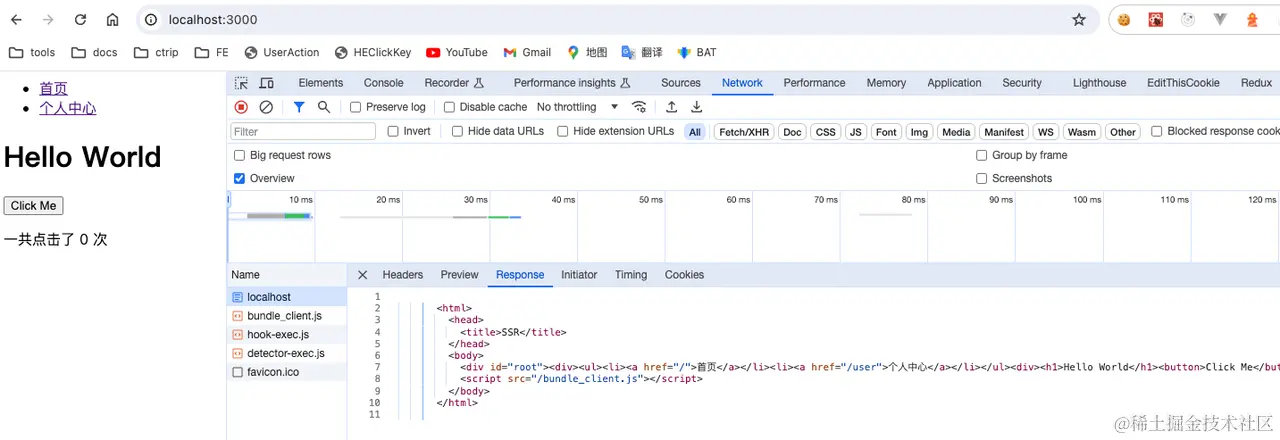Open the circular gray extension icon

1188,19
